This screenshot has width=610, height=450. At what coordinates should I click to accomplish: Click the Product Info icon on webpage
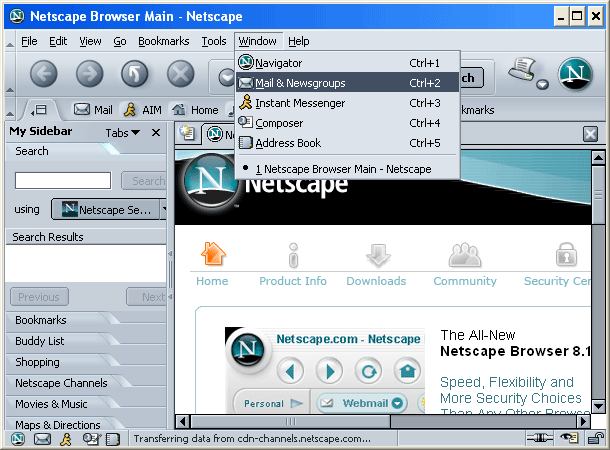point(293,255)
